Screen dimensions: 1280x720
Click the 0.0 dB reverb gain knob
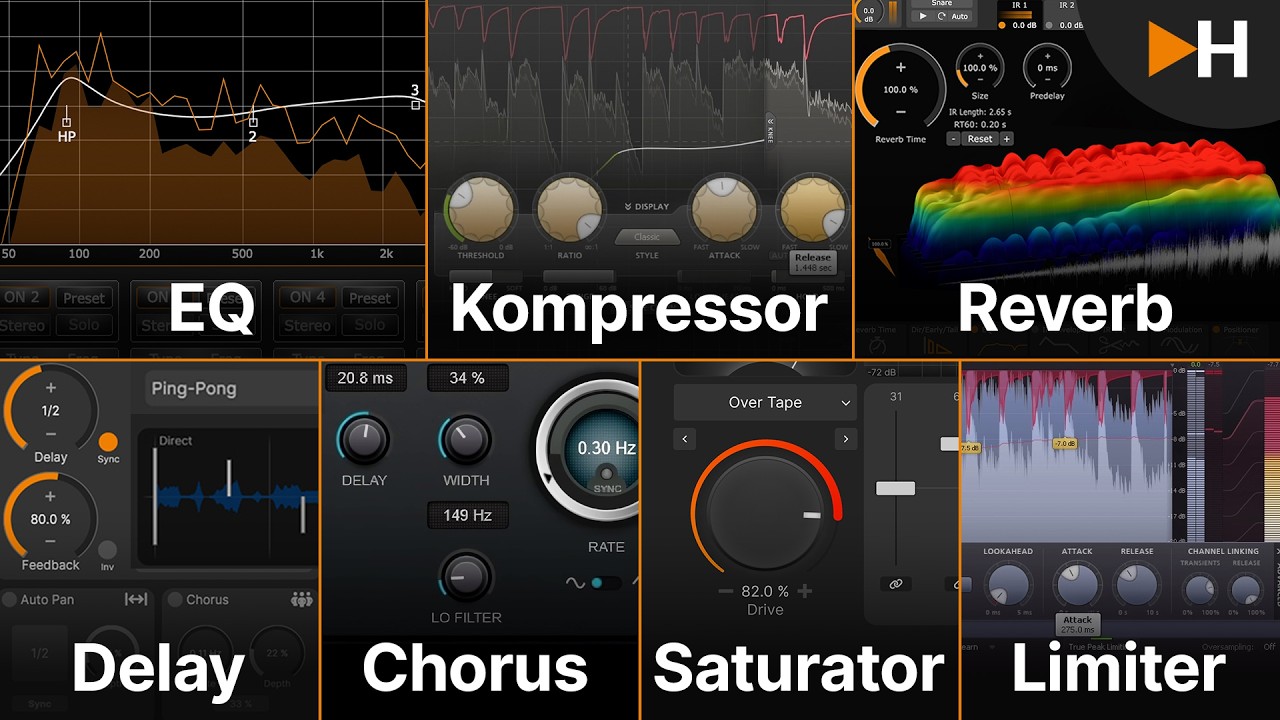[867, 12]
